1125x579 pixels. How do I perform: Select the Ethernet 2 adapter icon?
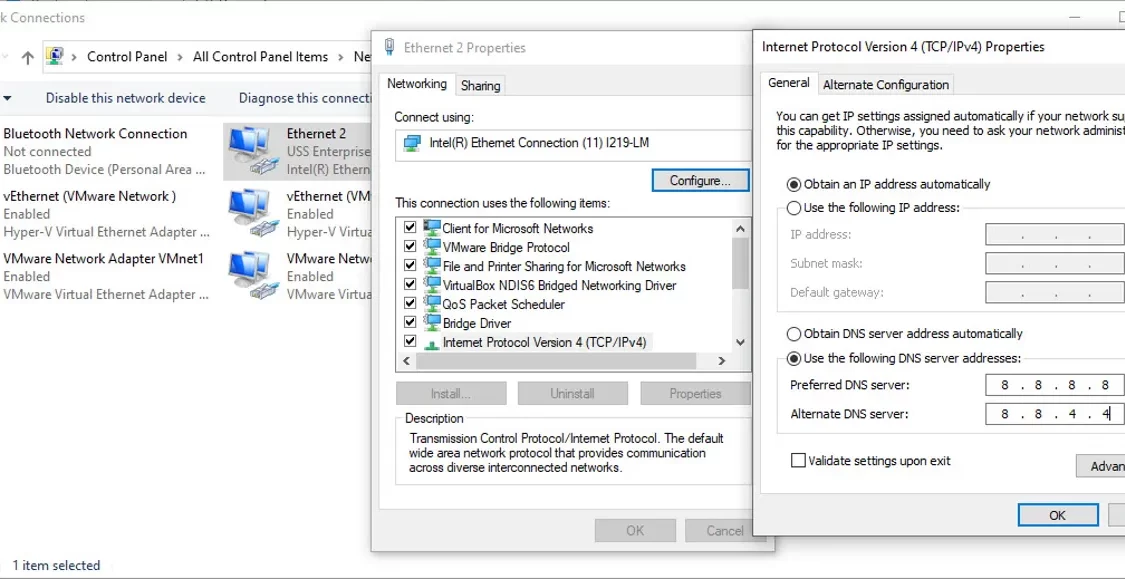252,151
